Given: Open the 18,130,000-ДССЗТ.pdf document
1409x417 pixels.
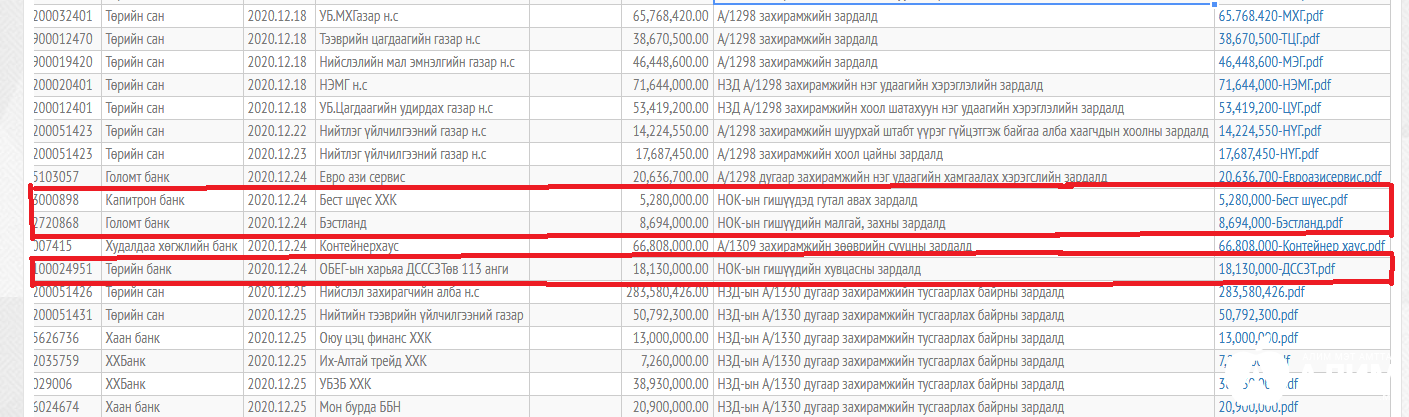Looking at the screenshot, I should click(1277, 269).
